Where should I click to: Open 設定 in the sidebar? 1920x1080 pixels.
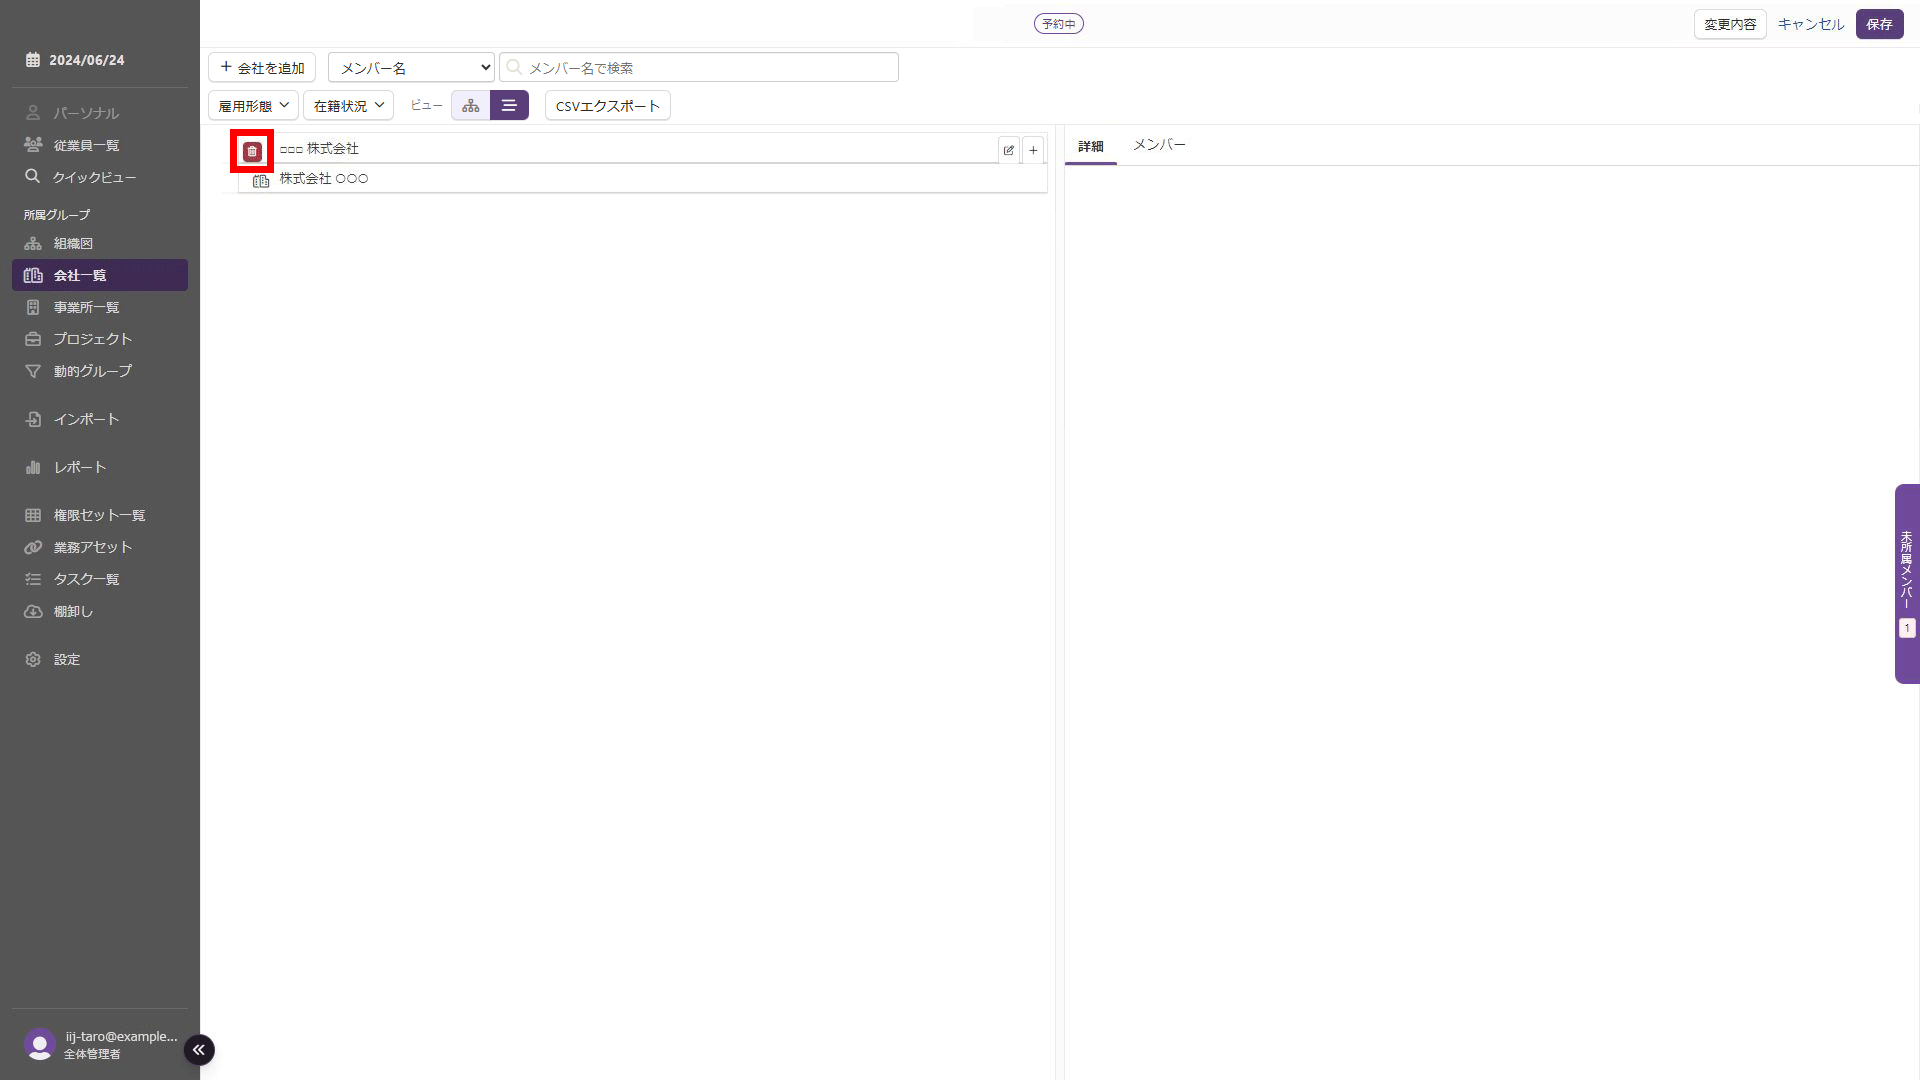(x=100, y=659)
